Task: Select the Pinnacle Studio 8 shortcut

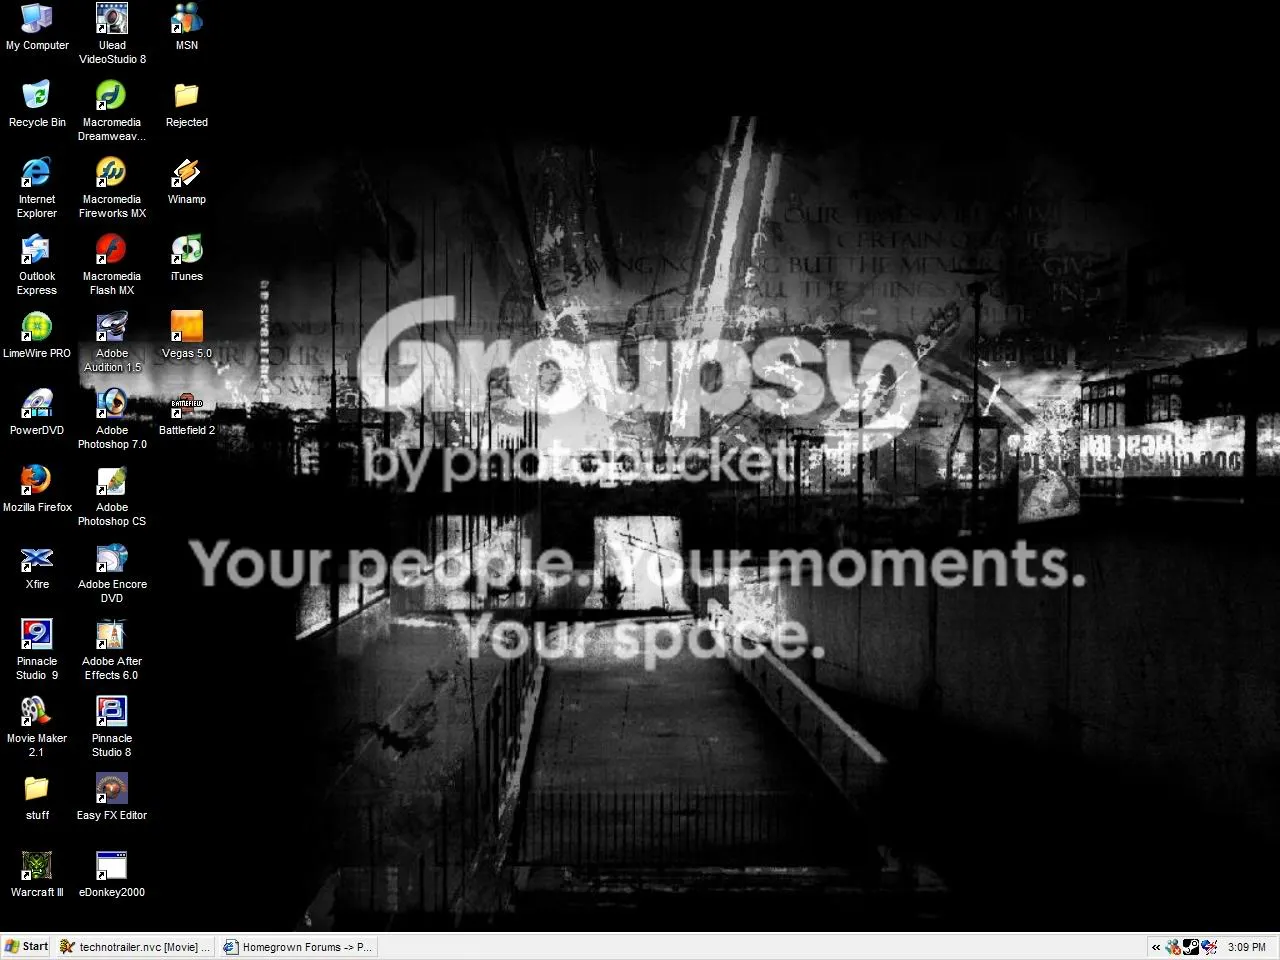Action: (112, 727)
